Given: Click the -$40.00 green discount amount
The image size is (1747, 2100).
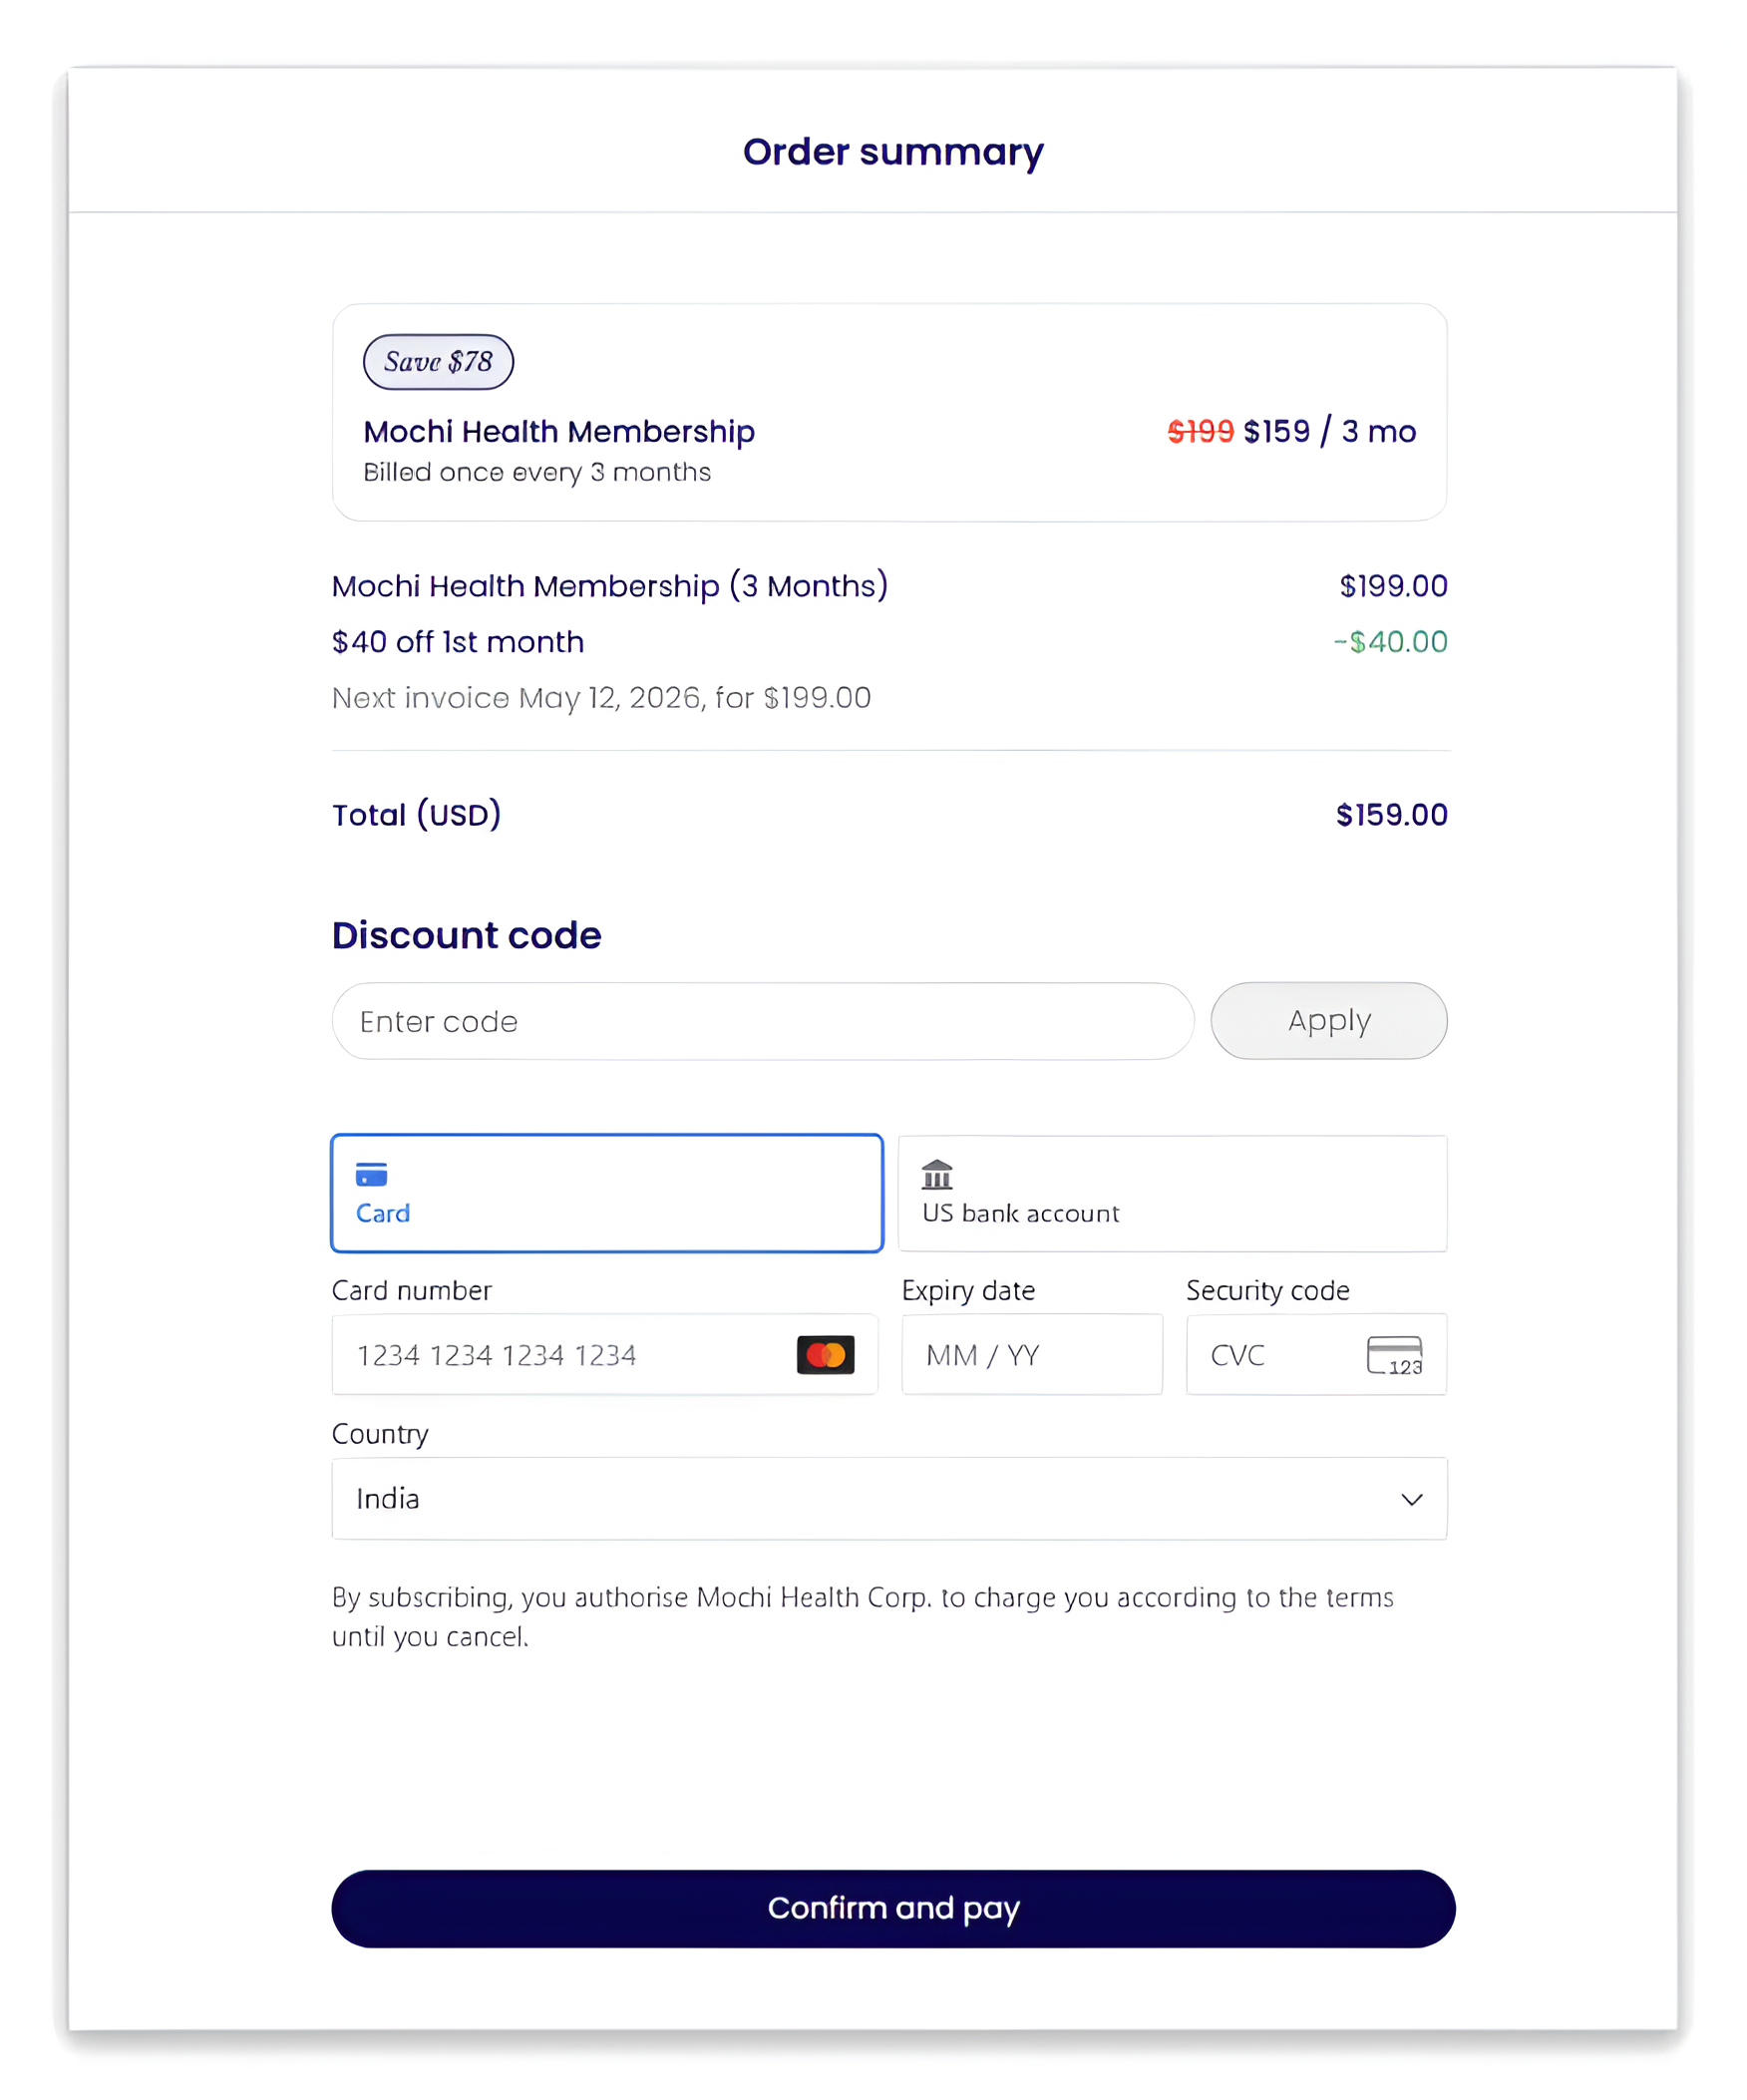Looking at the screenshot, I should pos(1390,641).
